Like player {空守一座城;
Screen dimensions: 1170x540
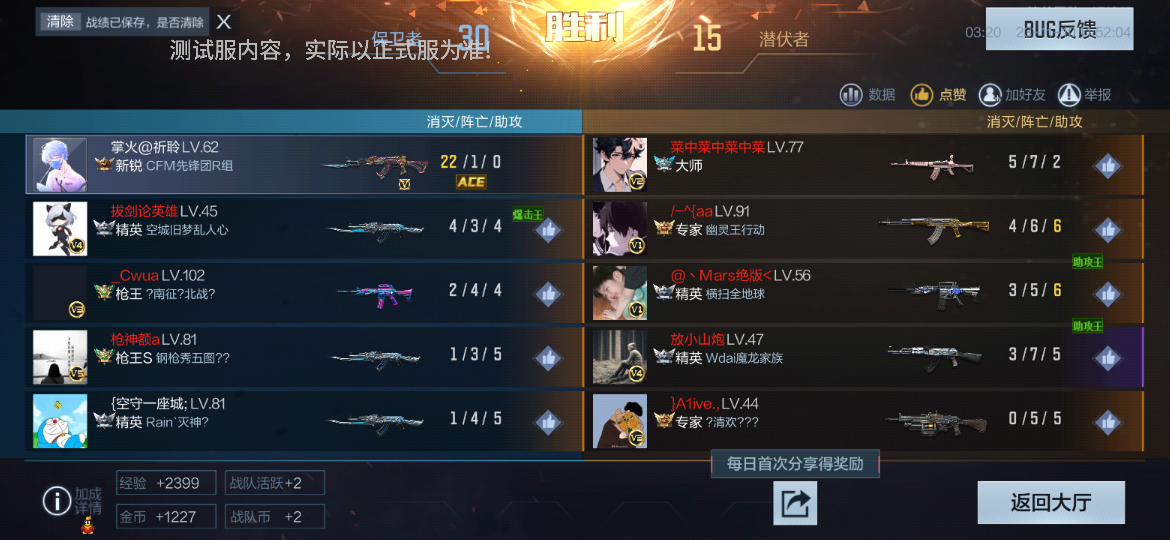coord(548,422)
